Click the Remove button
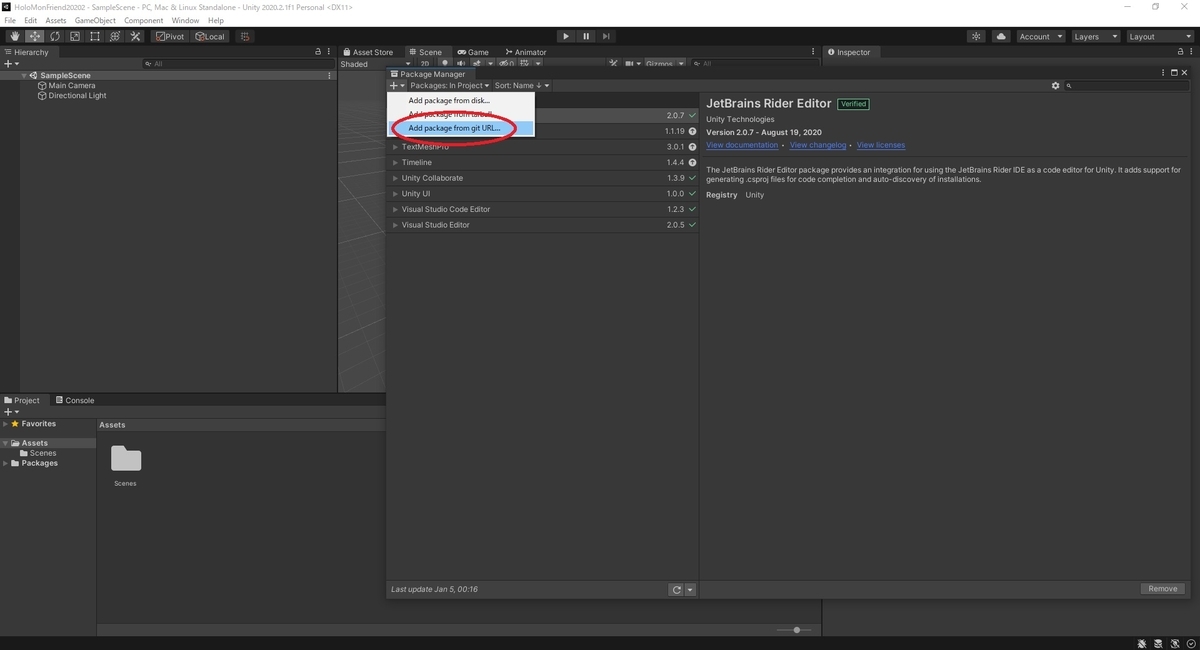The width and height of the screenshot is (1200, 650). (x=1162, y=589)
